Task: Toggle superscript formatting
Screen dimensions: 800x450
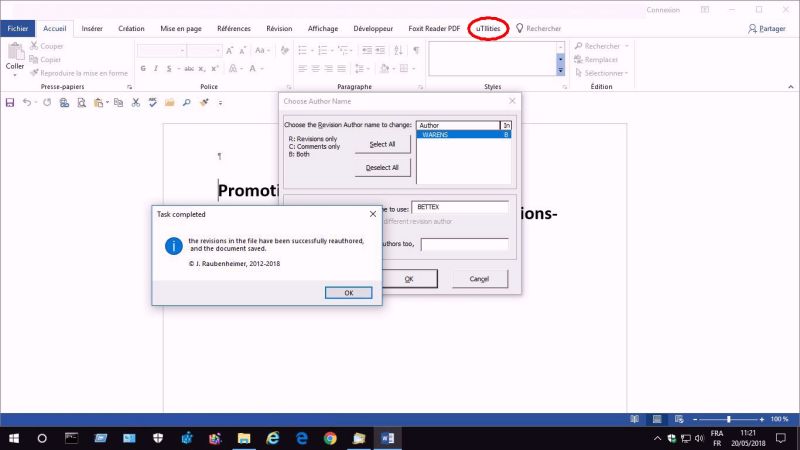Action: pyautogui.click(x=215, y=68)
